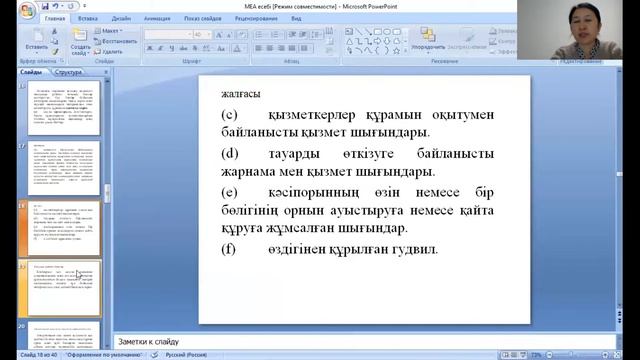Viewport: 640px width, 360px height.
Task: Open the arrow under Вставить
Action: (x=37, y=53)
